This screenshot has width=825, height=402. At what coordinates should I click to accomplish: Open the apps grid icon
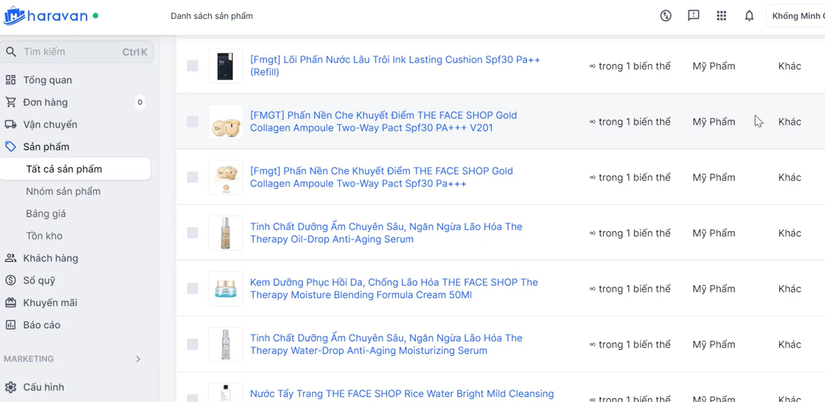[x=721, y=16]
